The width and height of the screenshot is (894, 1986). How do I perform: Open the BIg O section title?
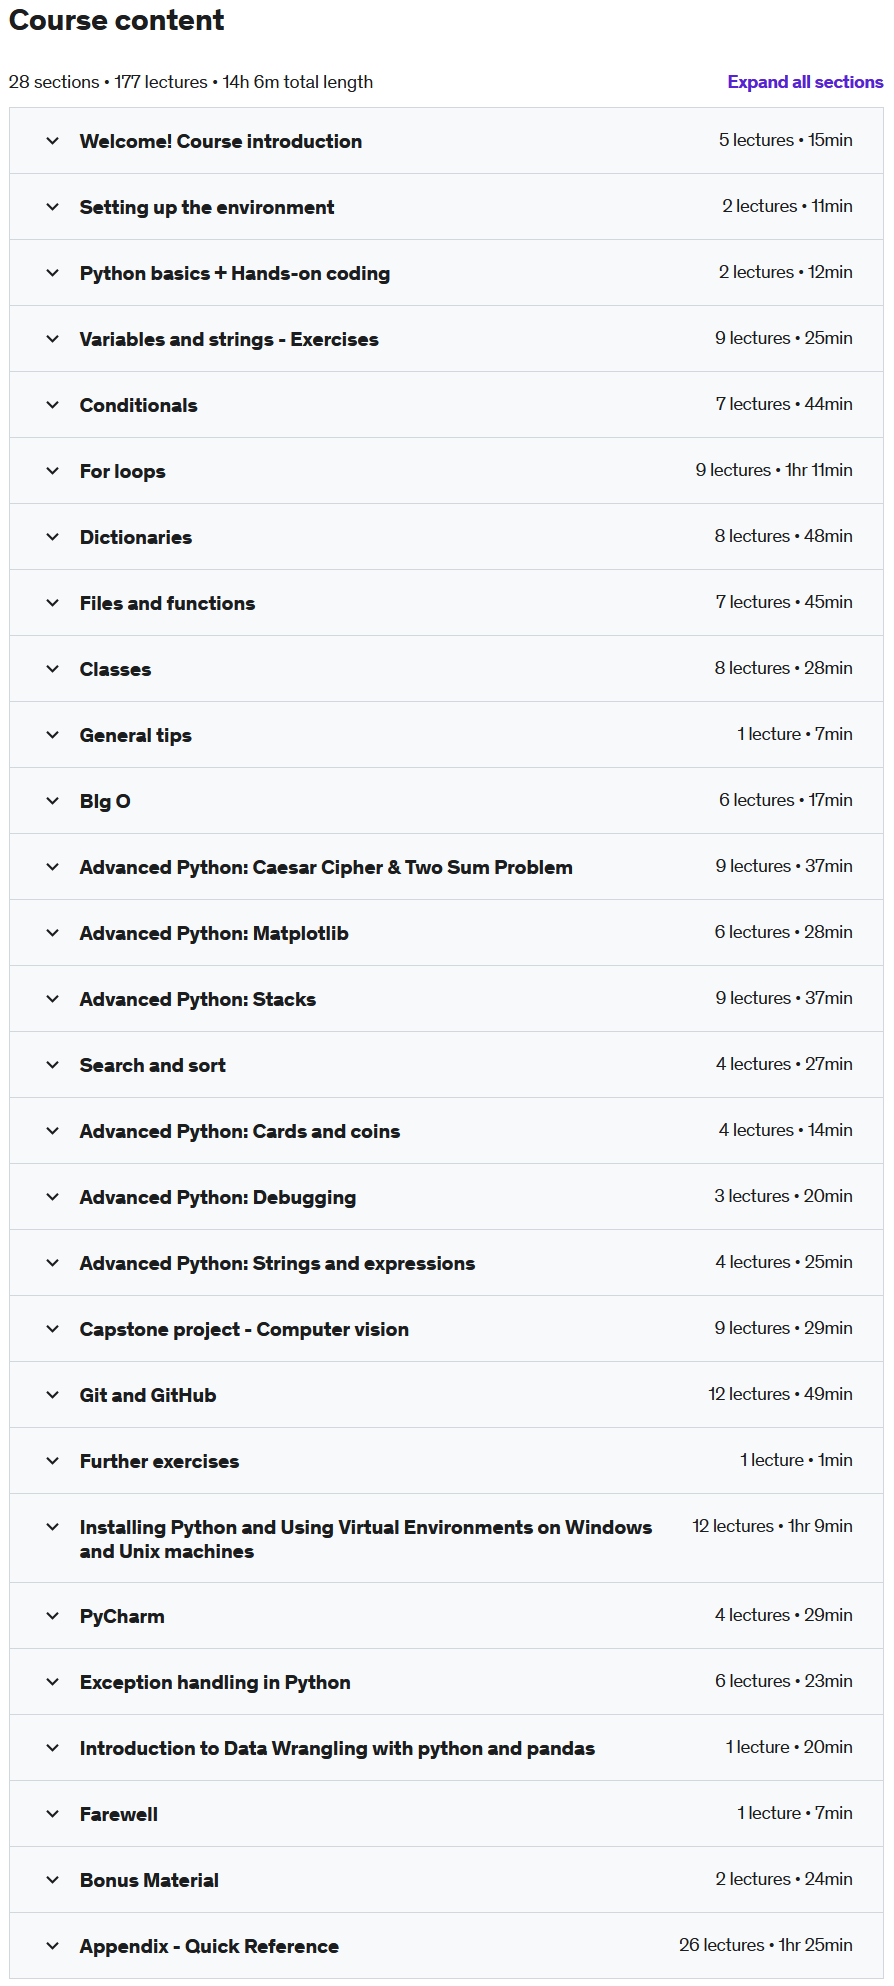[105, 801]
